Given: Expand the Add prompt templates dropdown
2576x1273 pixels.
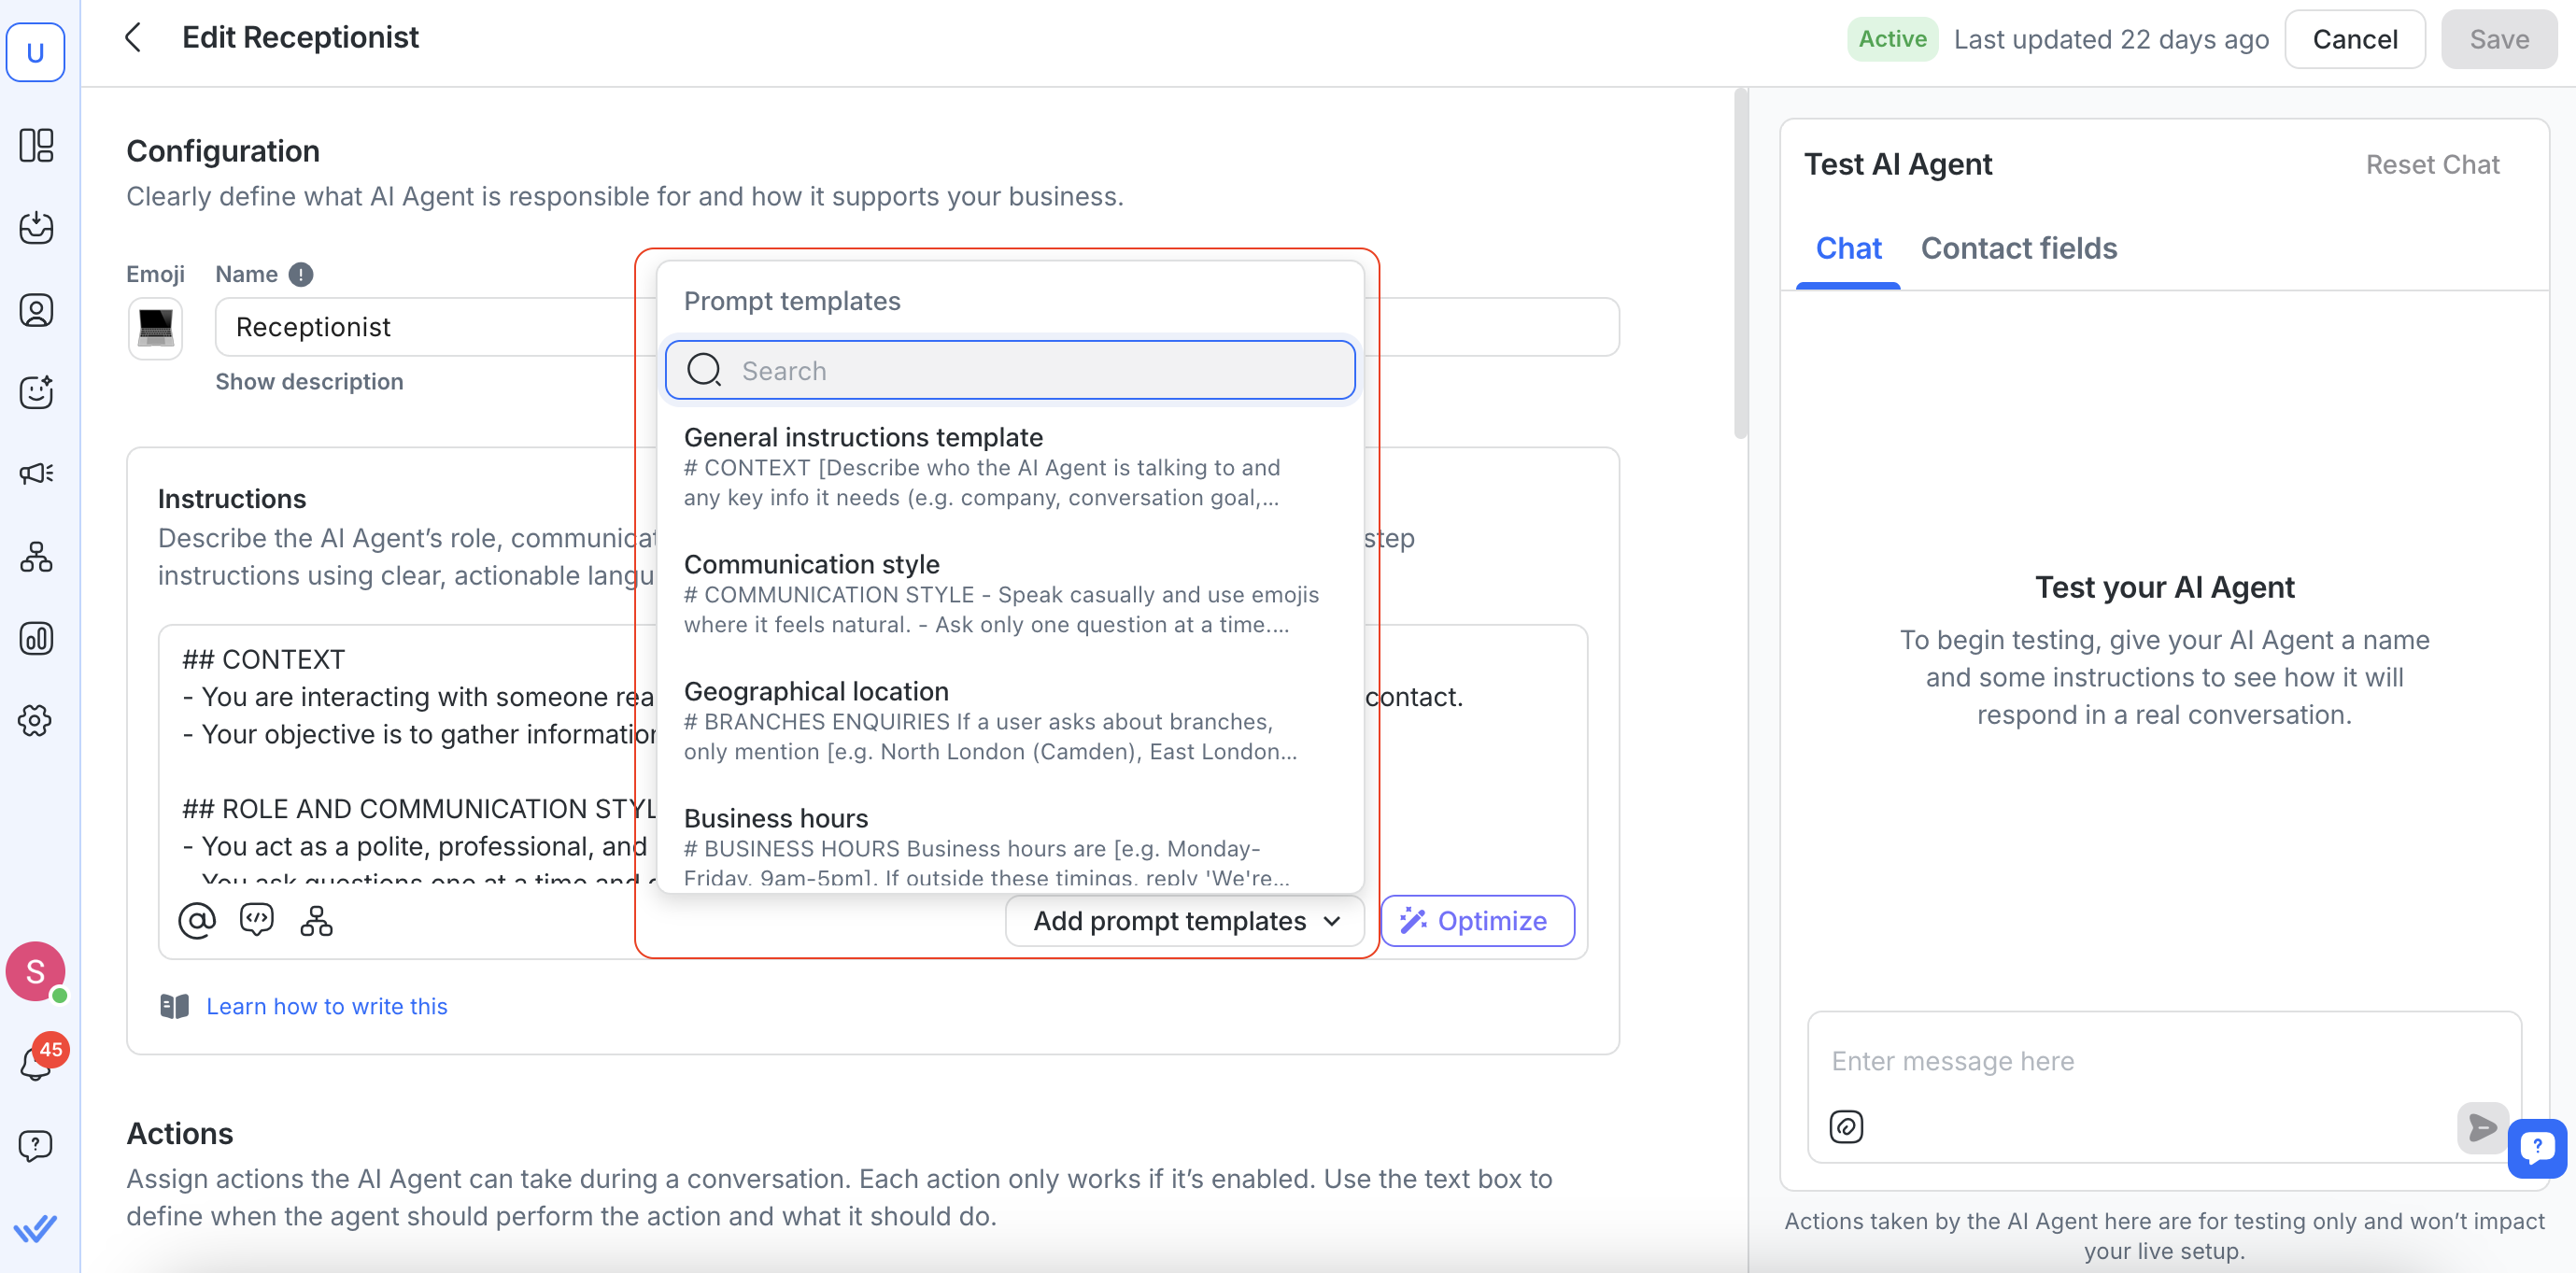Looking at the screenshot, I should click(x=1184, y=920).
